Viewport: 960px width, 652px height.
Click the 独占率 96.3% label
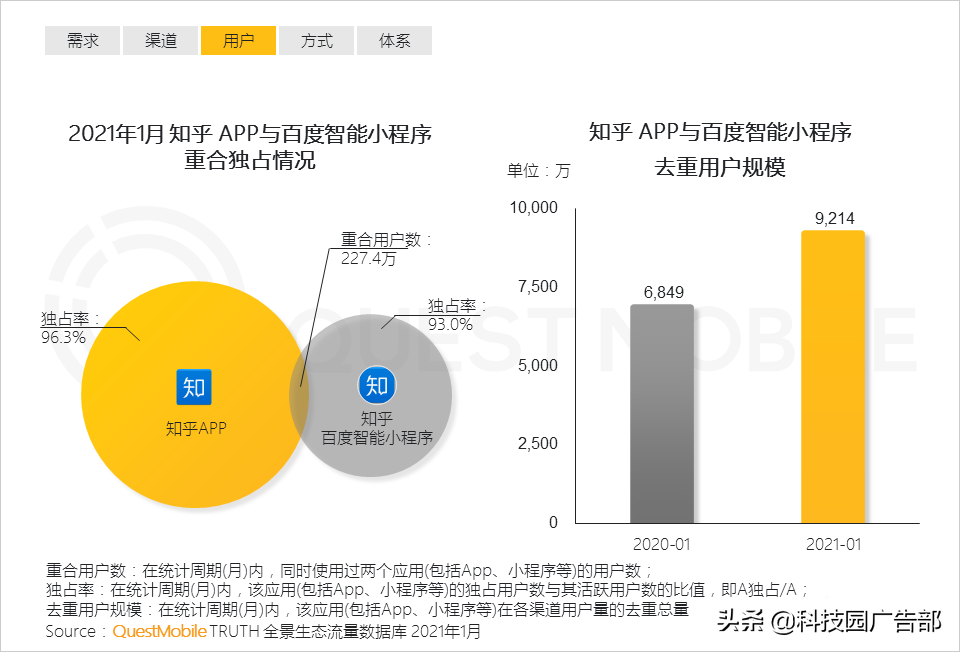(x=70, y=328)
